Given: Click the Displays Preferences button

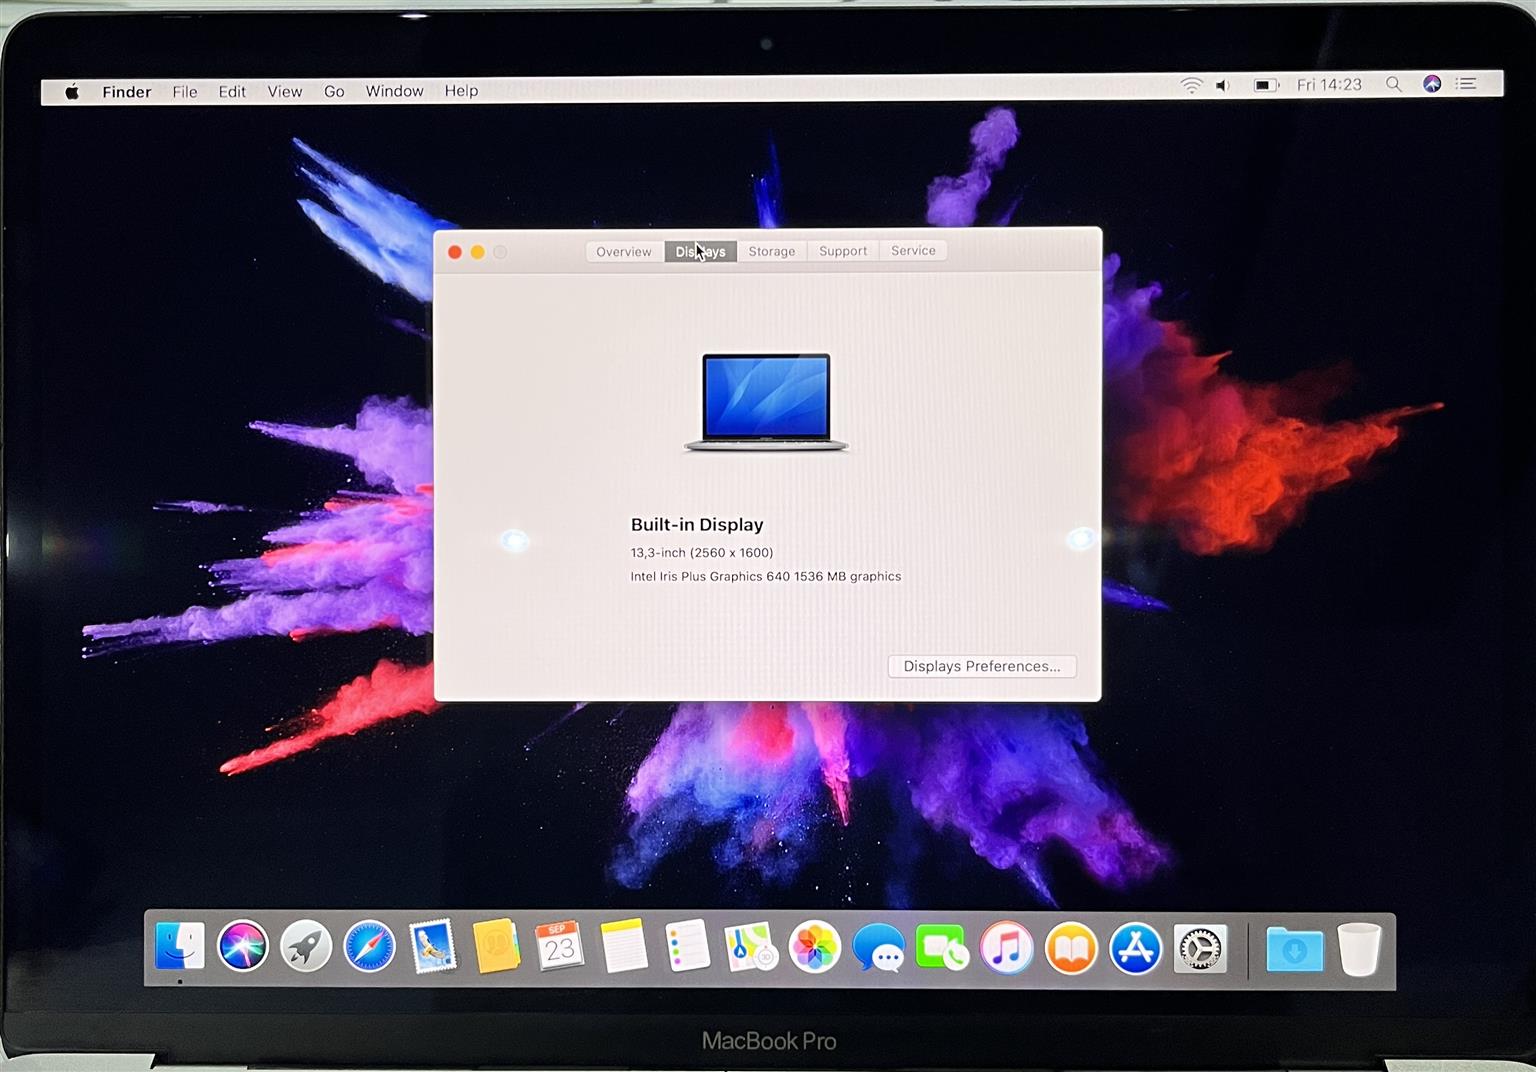Looking at the screenshot, I should click(981, 667).
